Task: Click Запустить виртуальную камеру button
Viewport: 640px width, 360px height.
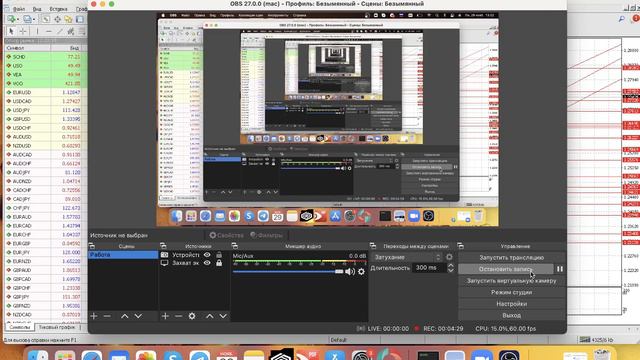Action: tap(511, 281)
